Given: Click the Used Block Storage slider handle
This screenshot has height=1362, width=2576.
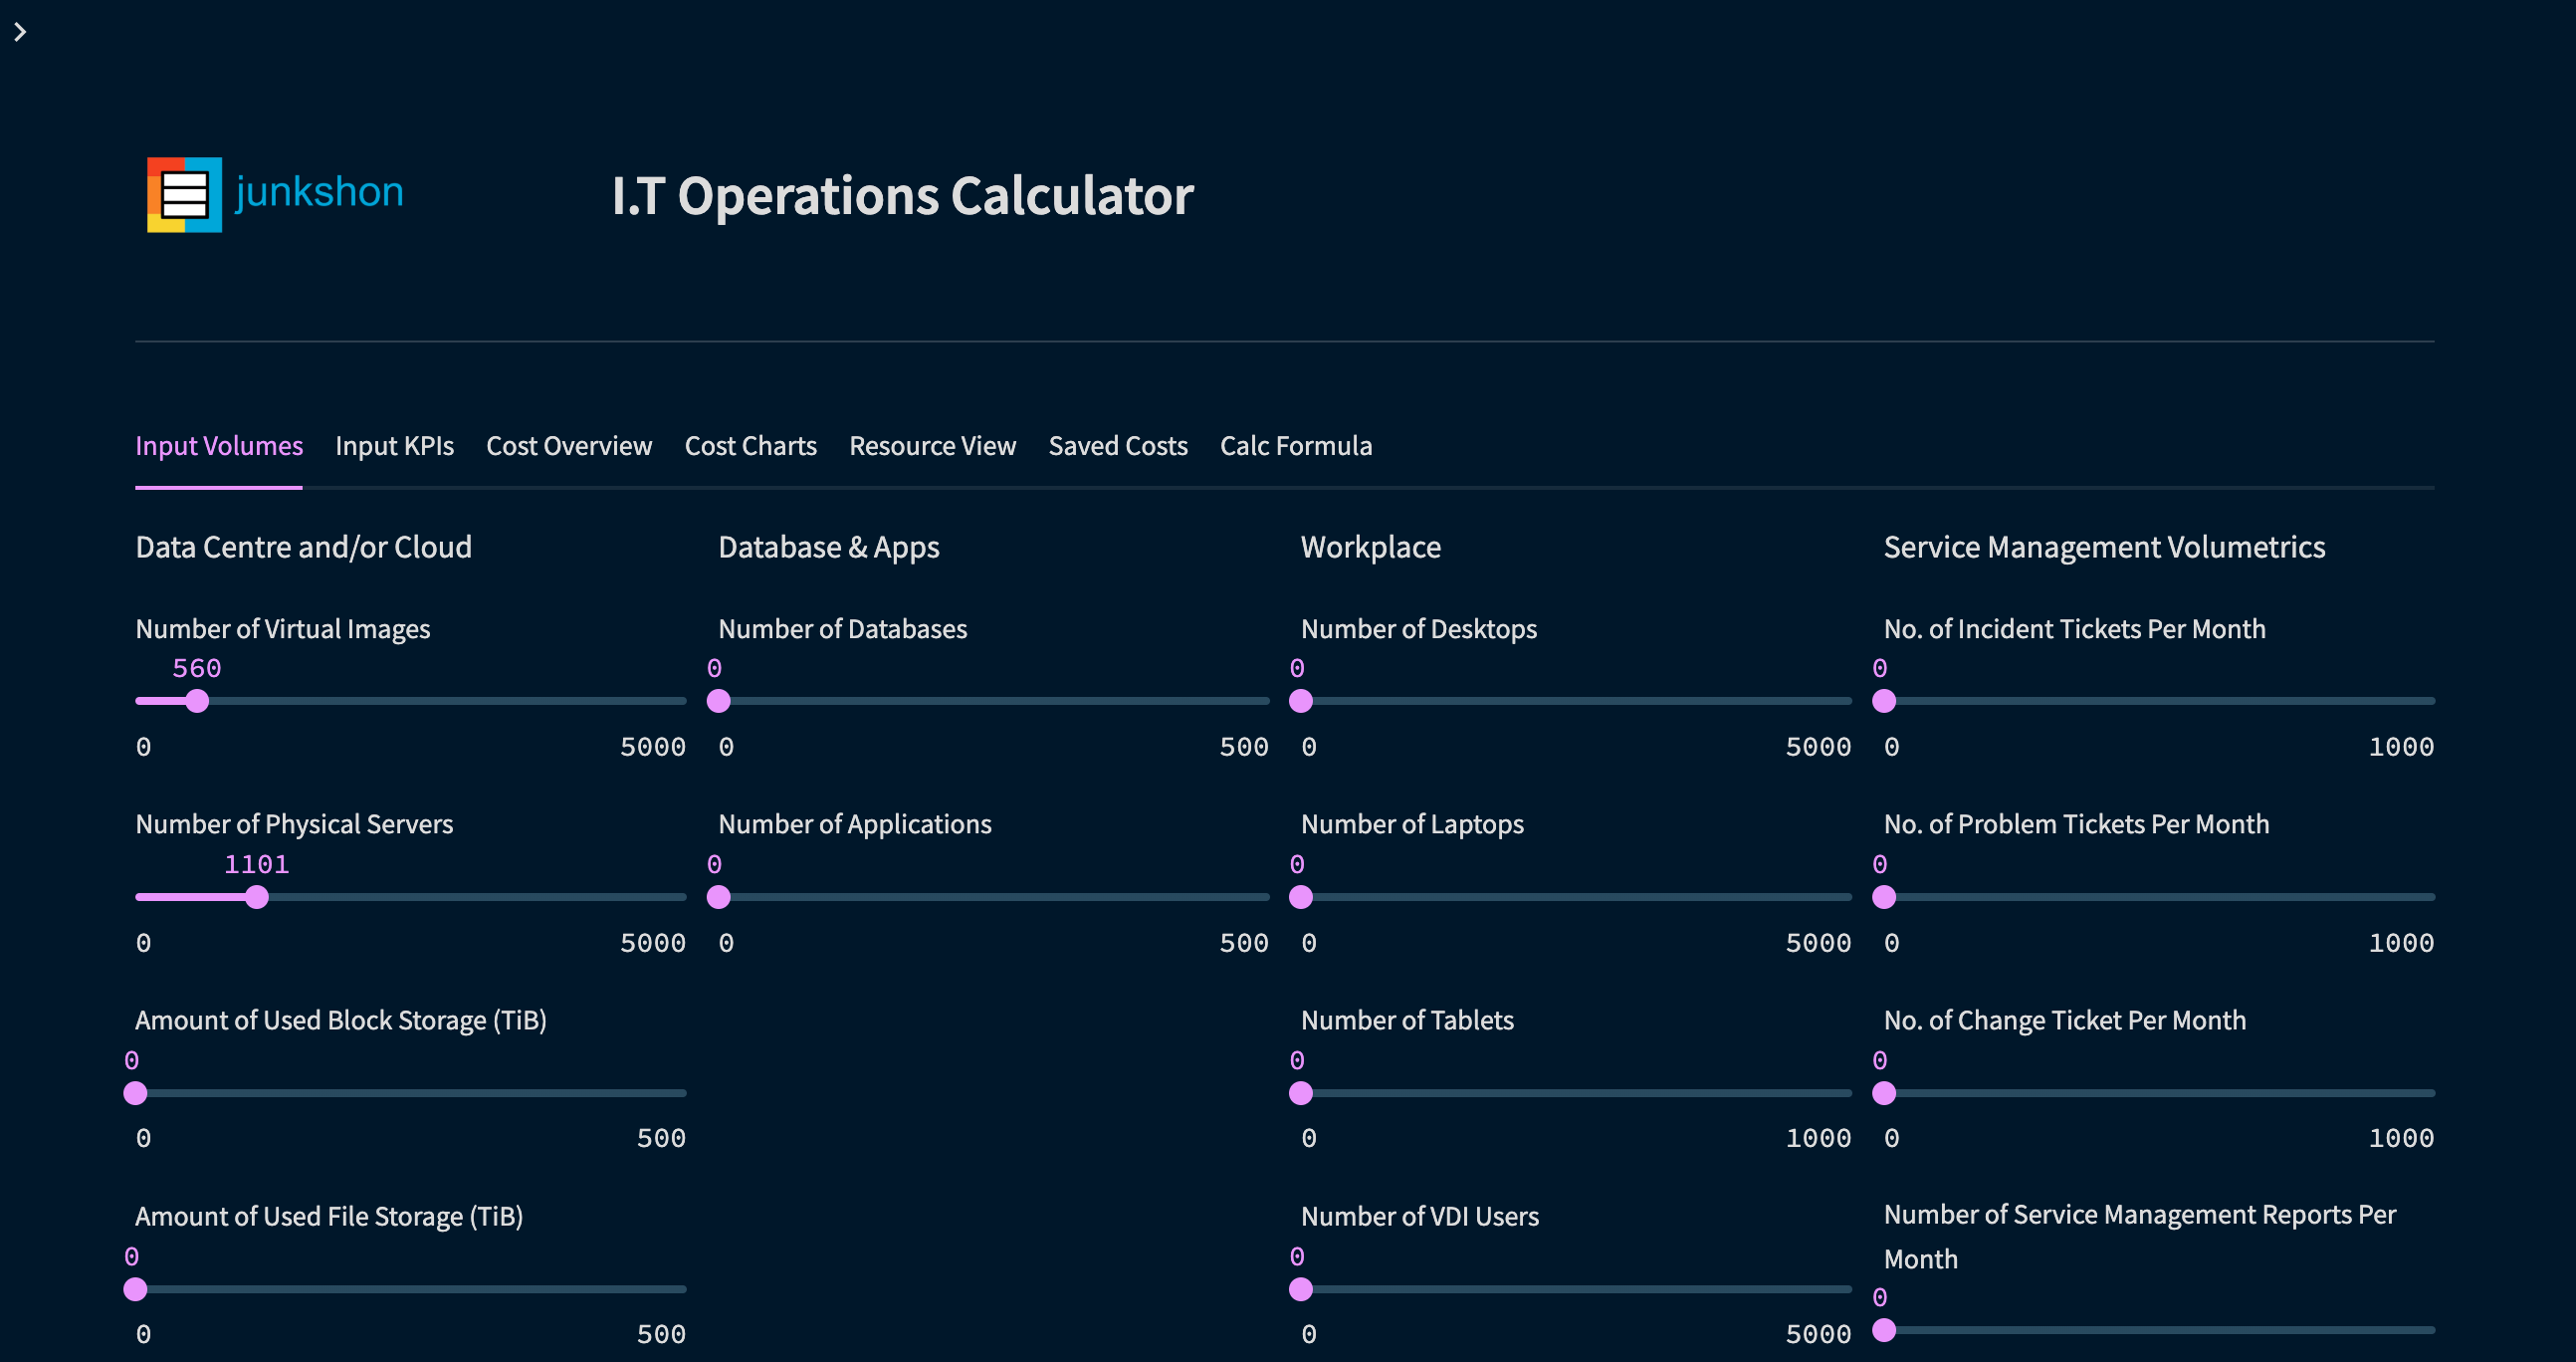Looking at the screenshot, I should 135,1093.
